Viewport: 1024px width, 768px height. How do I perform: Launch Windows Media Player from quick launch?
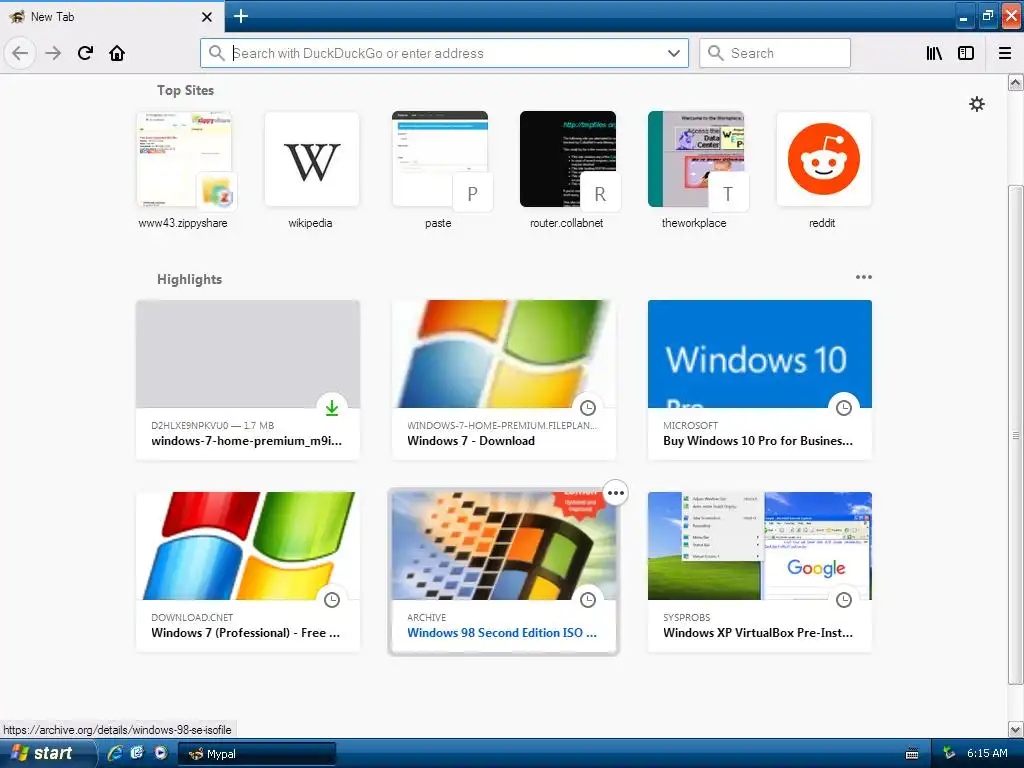coord(160,753)
